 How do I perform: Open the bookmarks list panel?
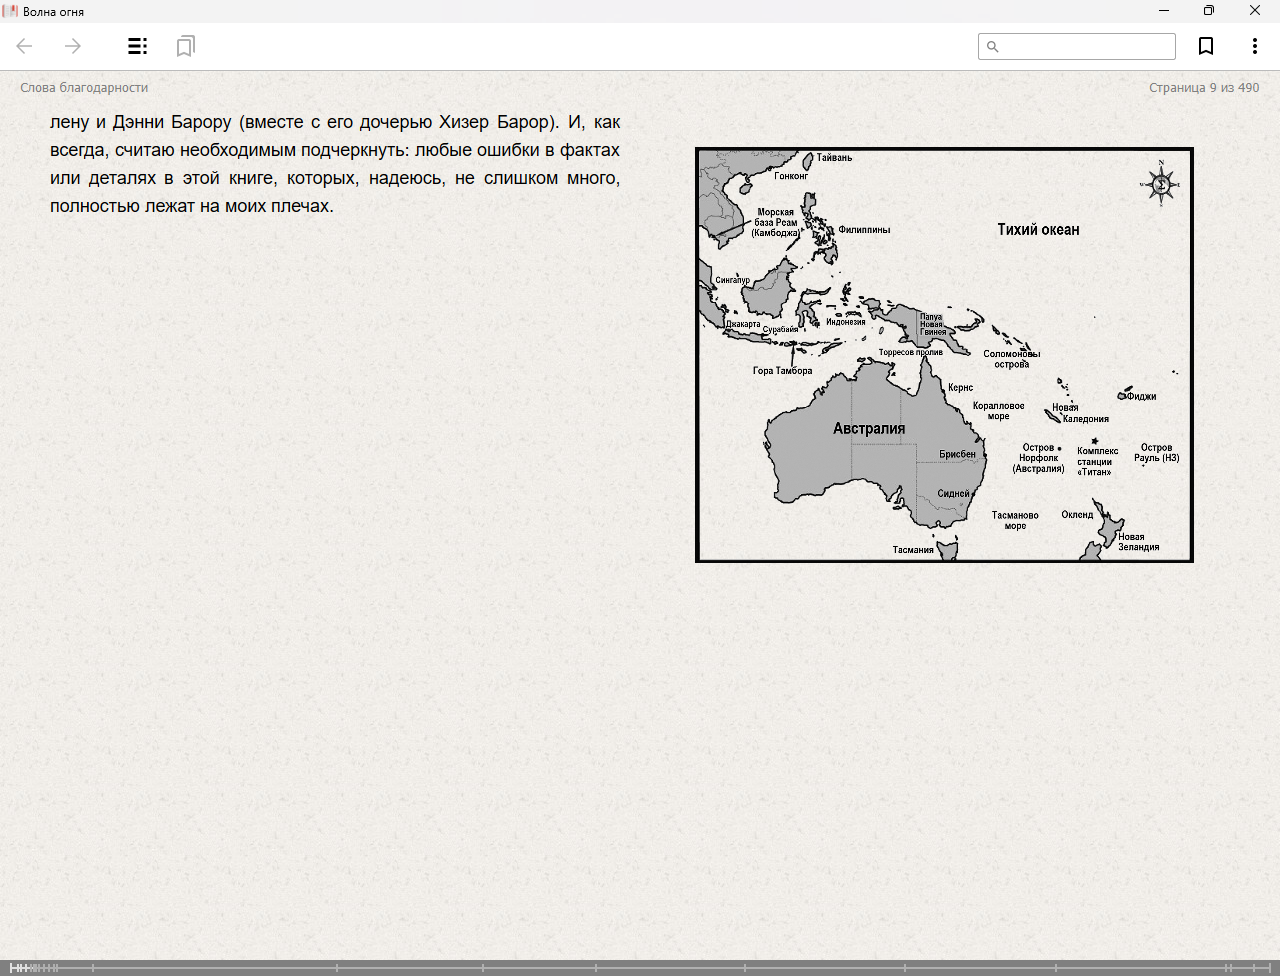coord(185,46)
